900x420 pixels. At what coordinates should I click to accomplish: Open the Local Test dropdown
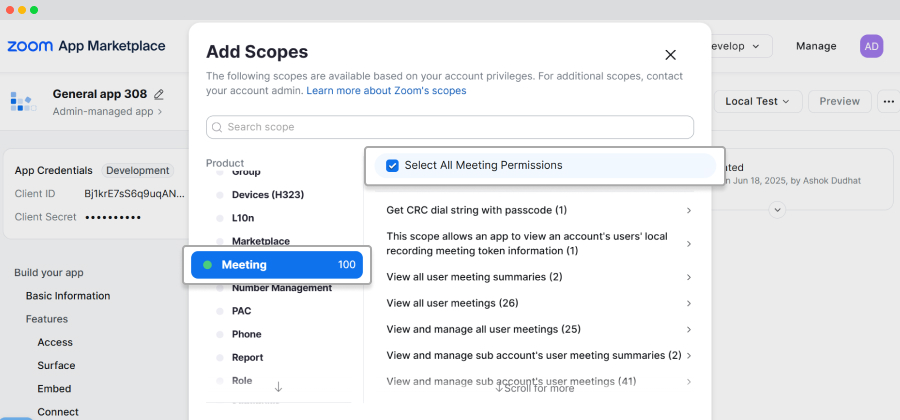[757, 102]
